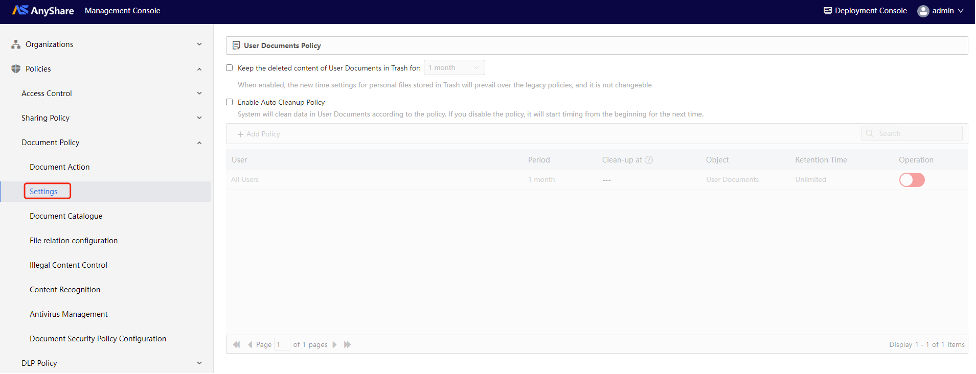The width and height of the screenshot is (976, 374).
Task: Click the Add Policy button
Action: click(259, 134)
